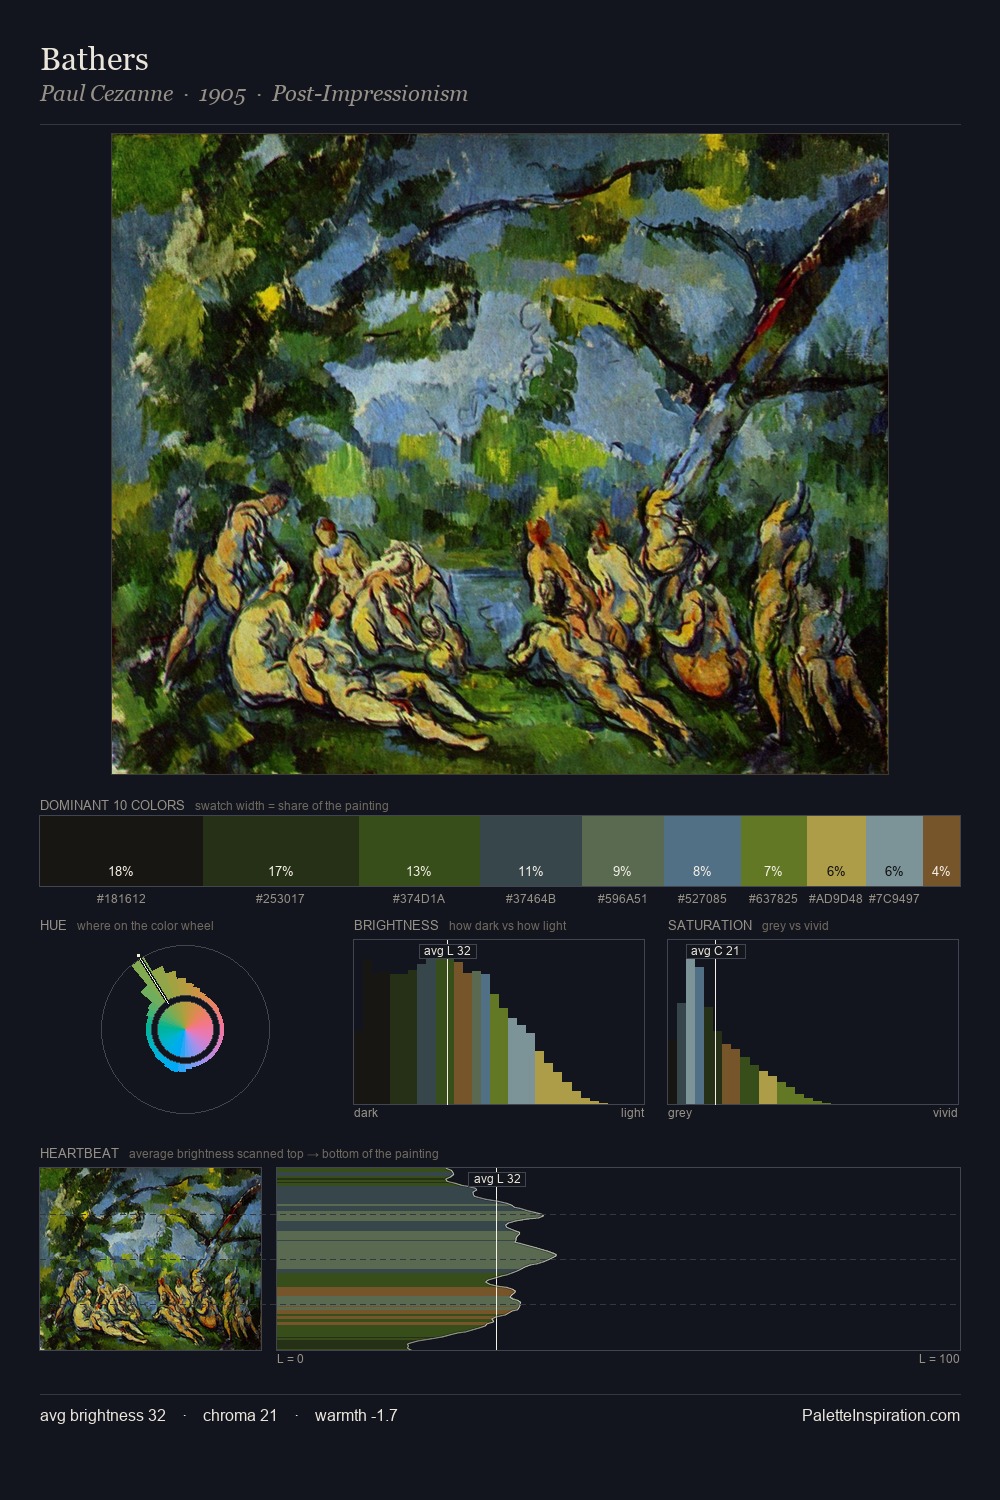
Task: Choose the brown 4% swatch
Action: tap(941, 851)
